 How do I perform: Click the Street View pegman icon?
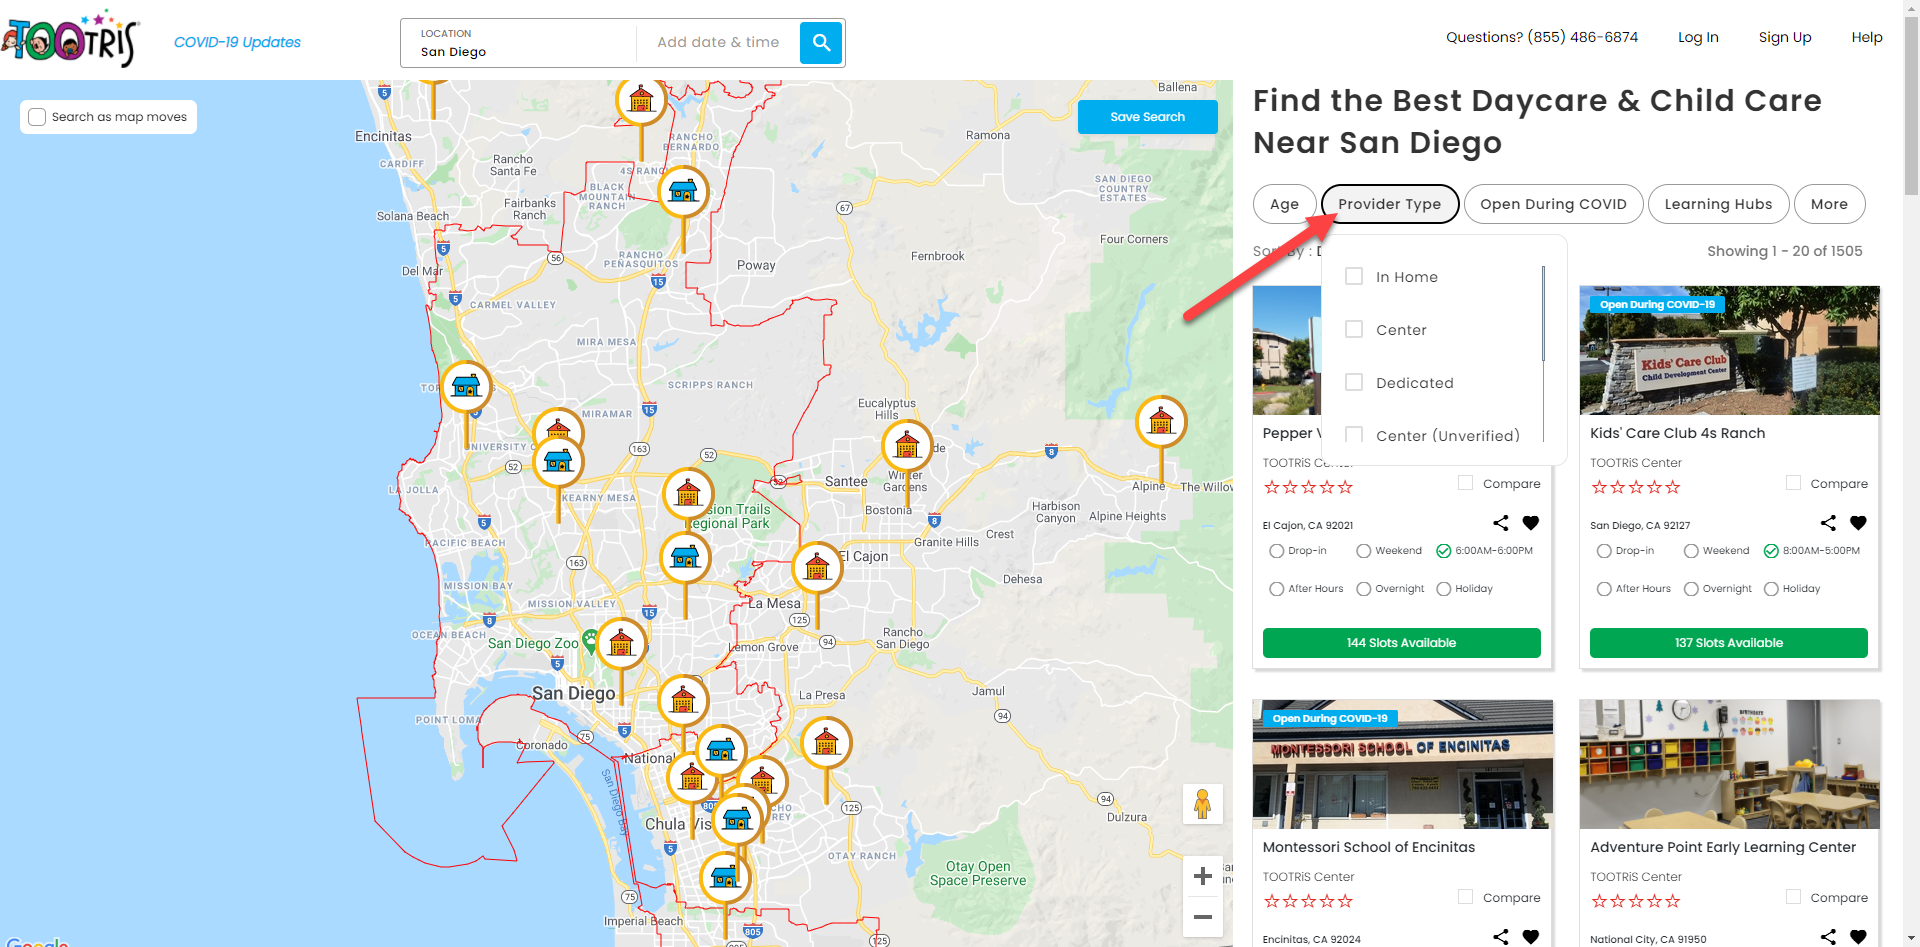pyautogui.click(x=1202, y=804)
